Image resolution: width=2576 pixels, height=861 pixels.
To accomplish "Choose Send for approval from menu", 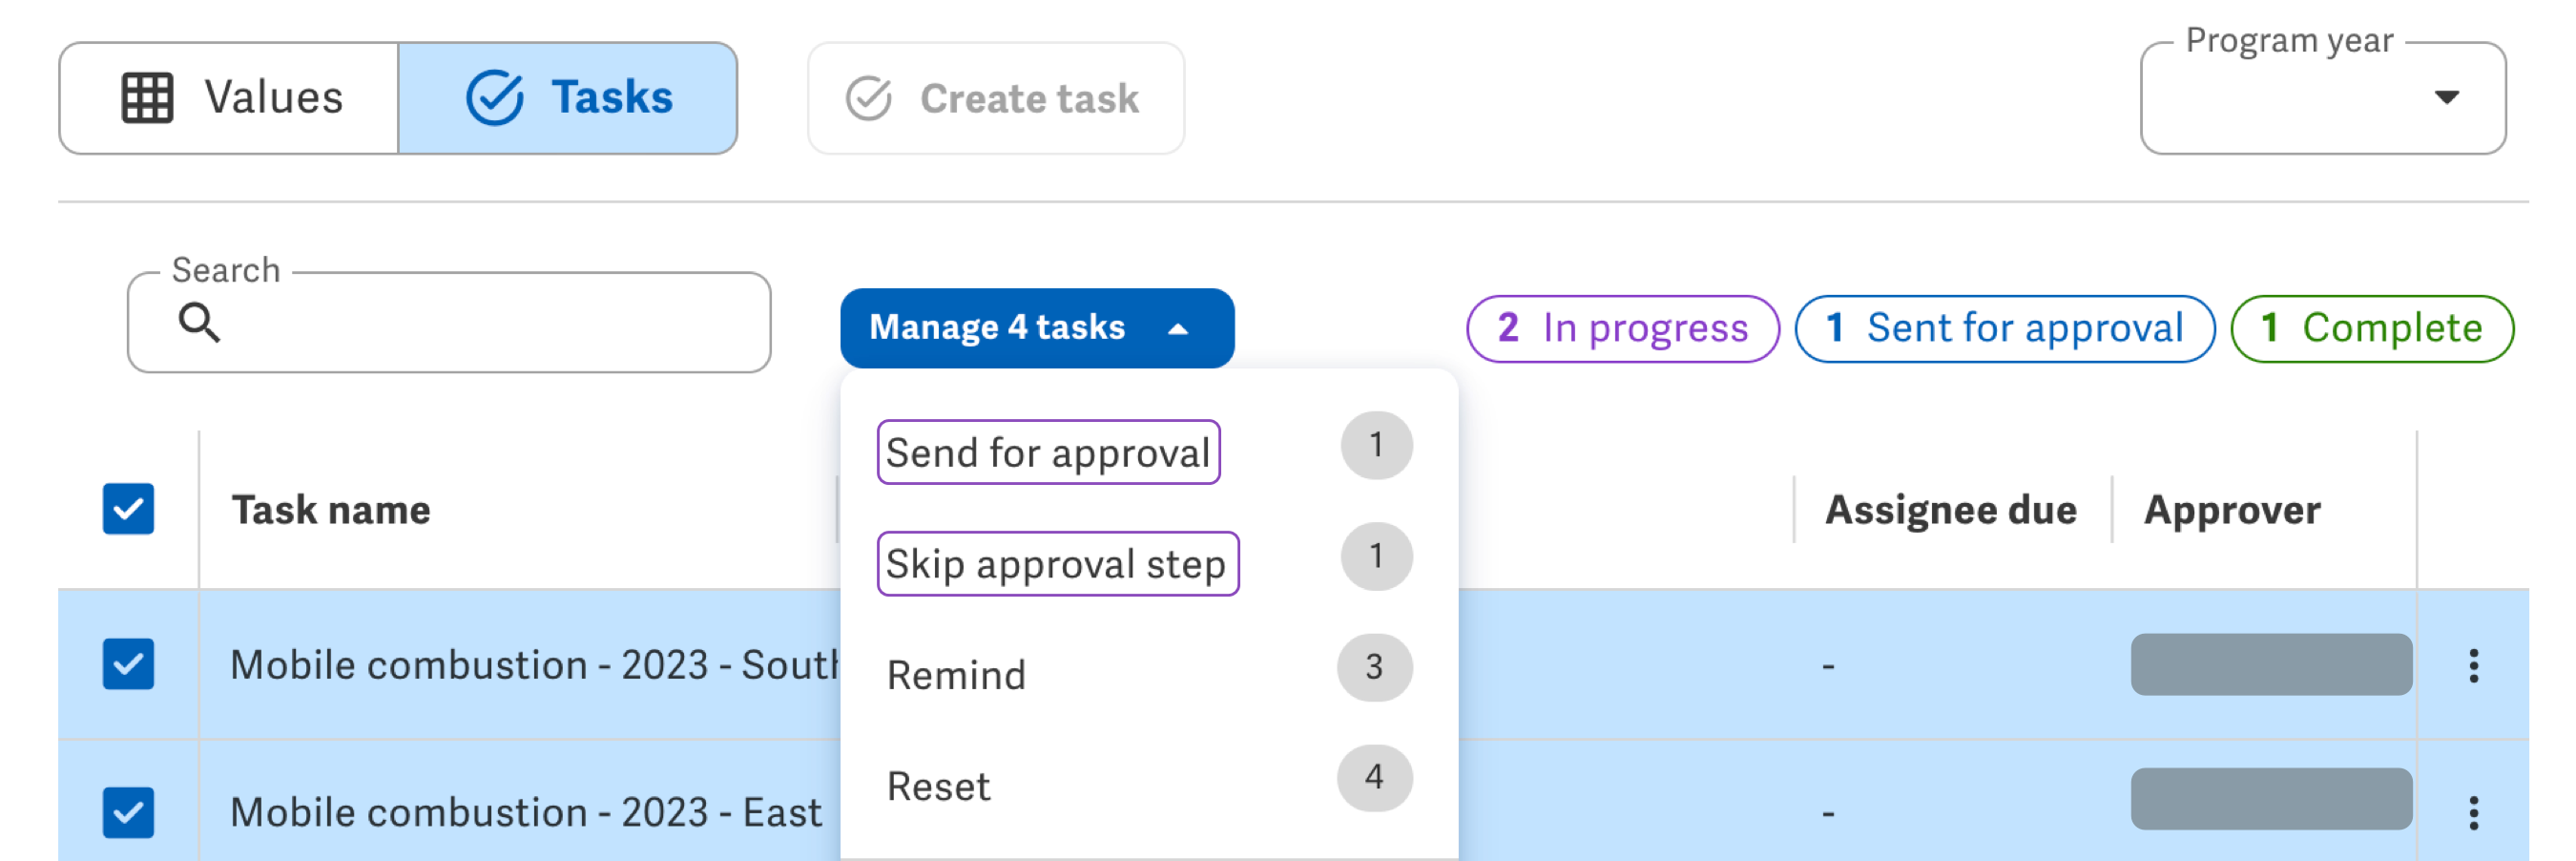I will (1048, 453).
